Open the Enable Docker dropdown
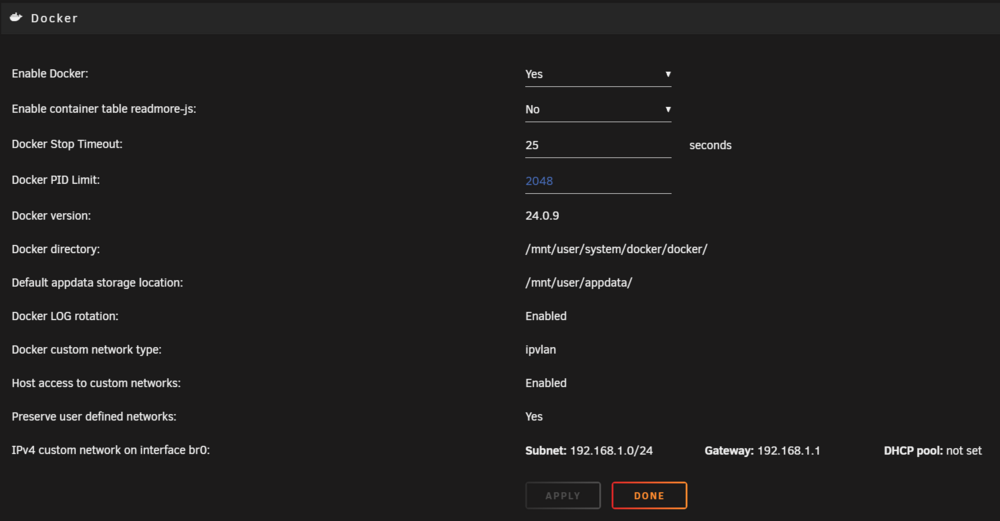The image size is (1000, 521). (598, 74)
